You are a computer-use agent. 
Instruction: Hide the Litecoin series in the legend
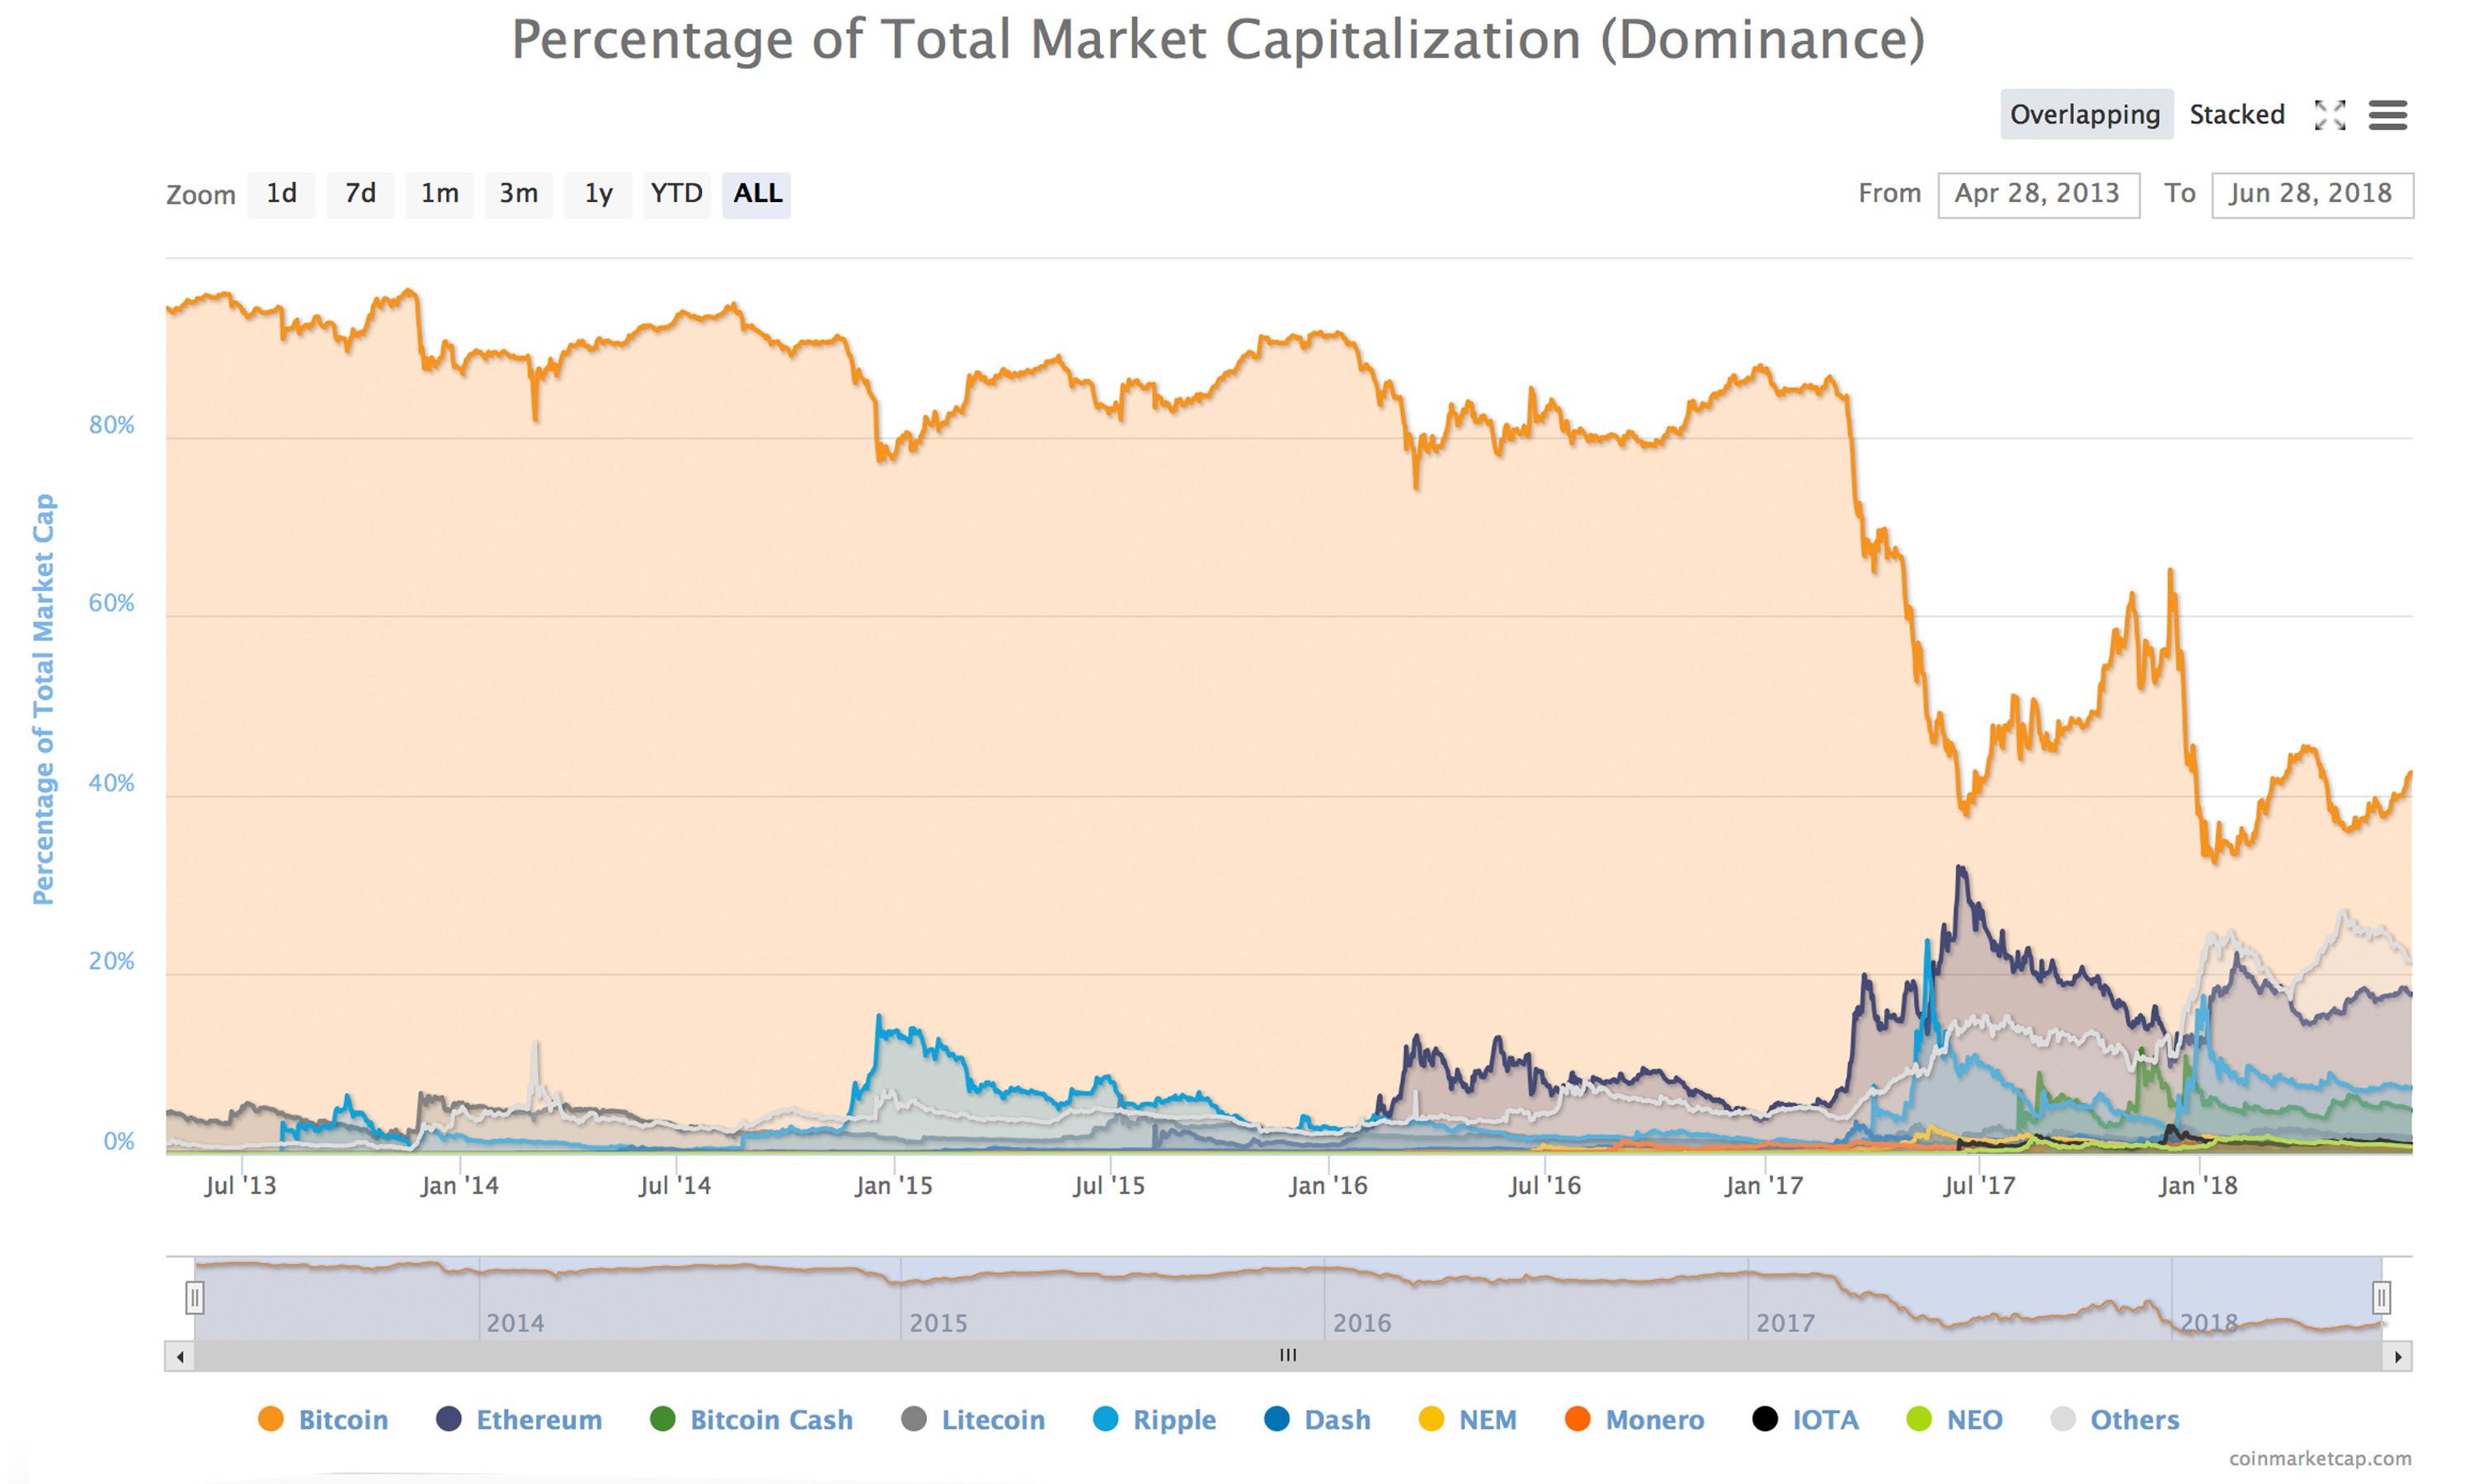click(x=915, y=1419)
